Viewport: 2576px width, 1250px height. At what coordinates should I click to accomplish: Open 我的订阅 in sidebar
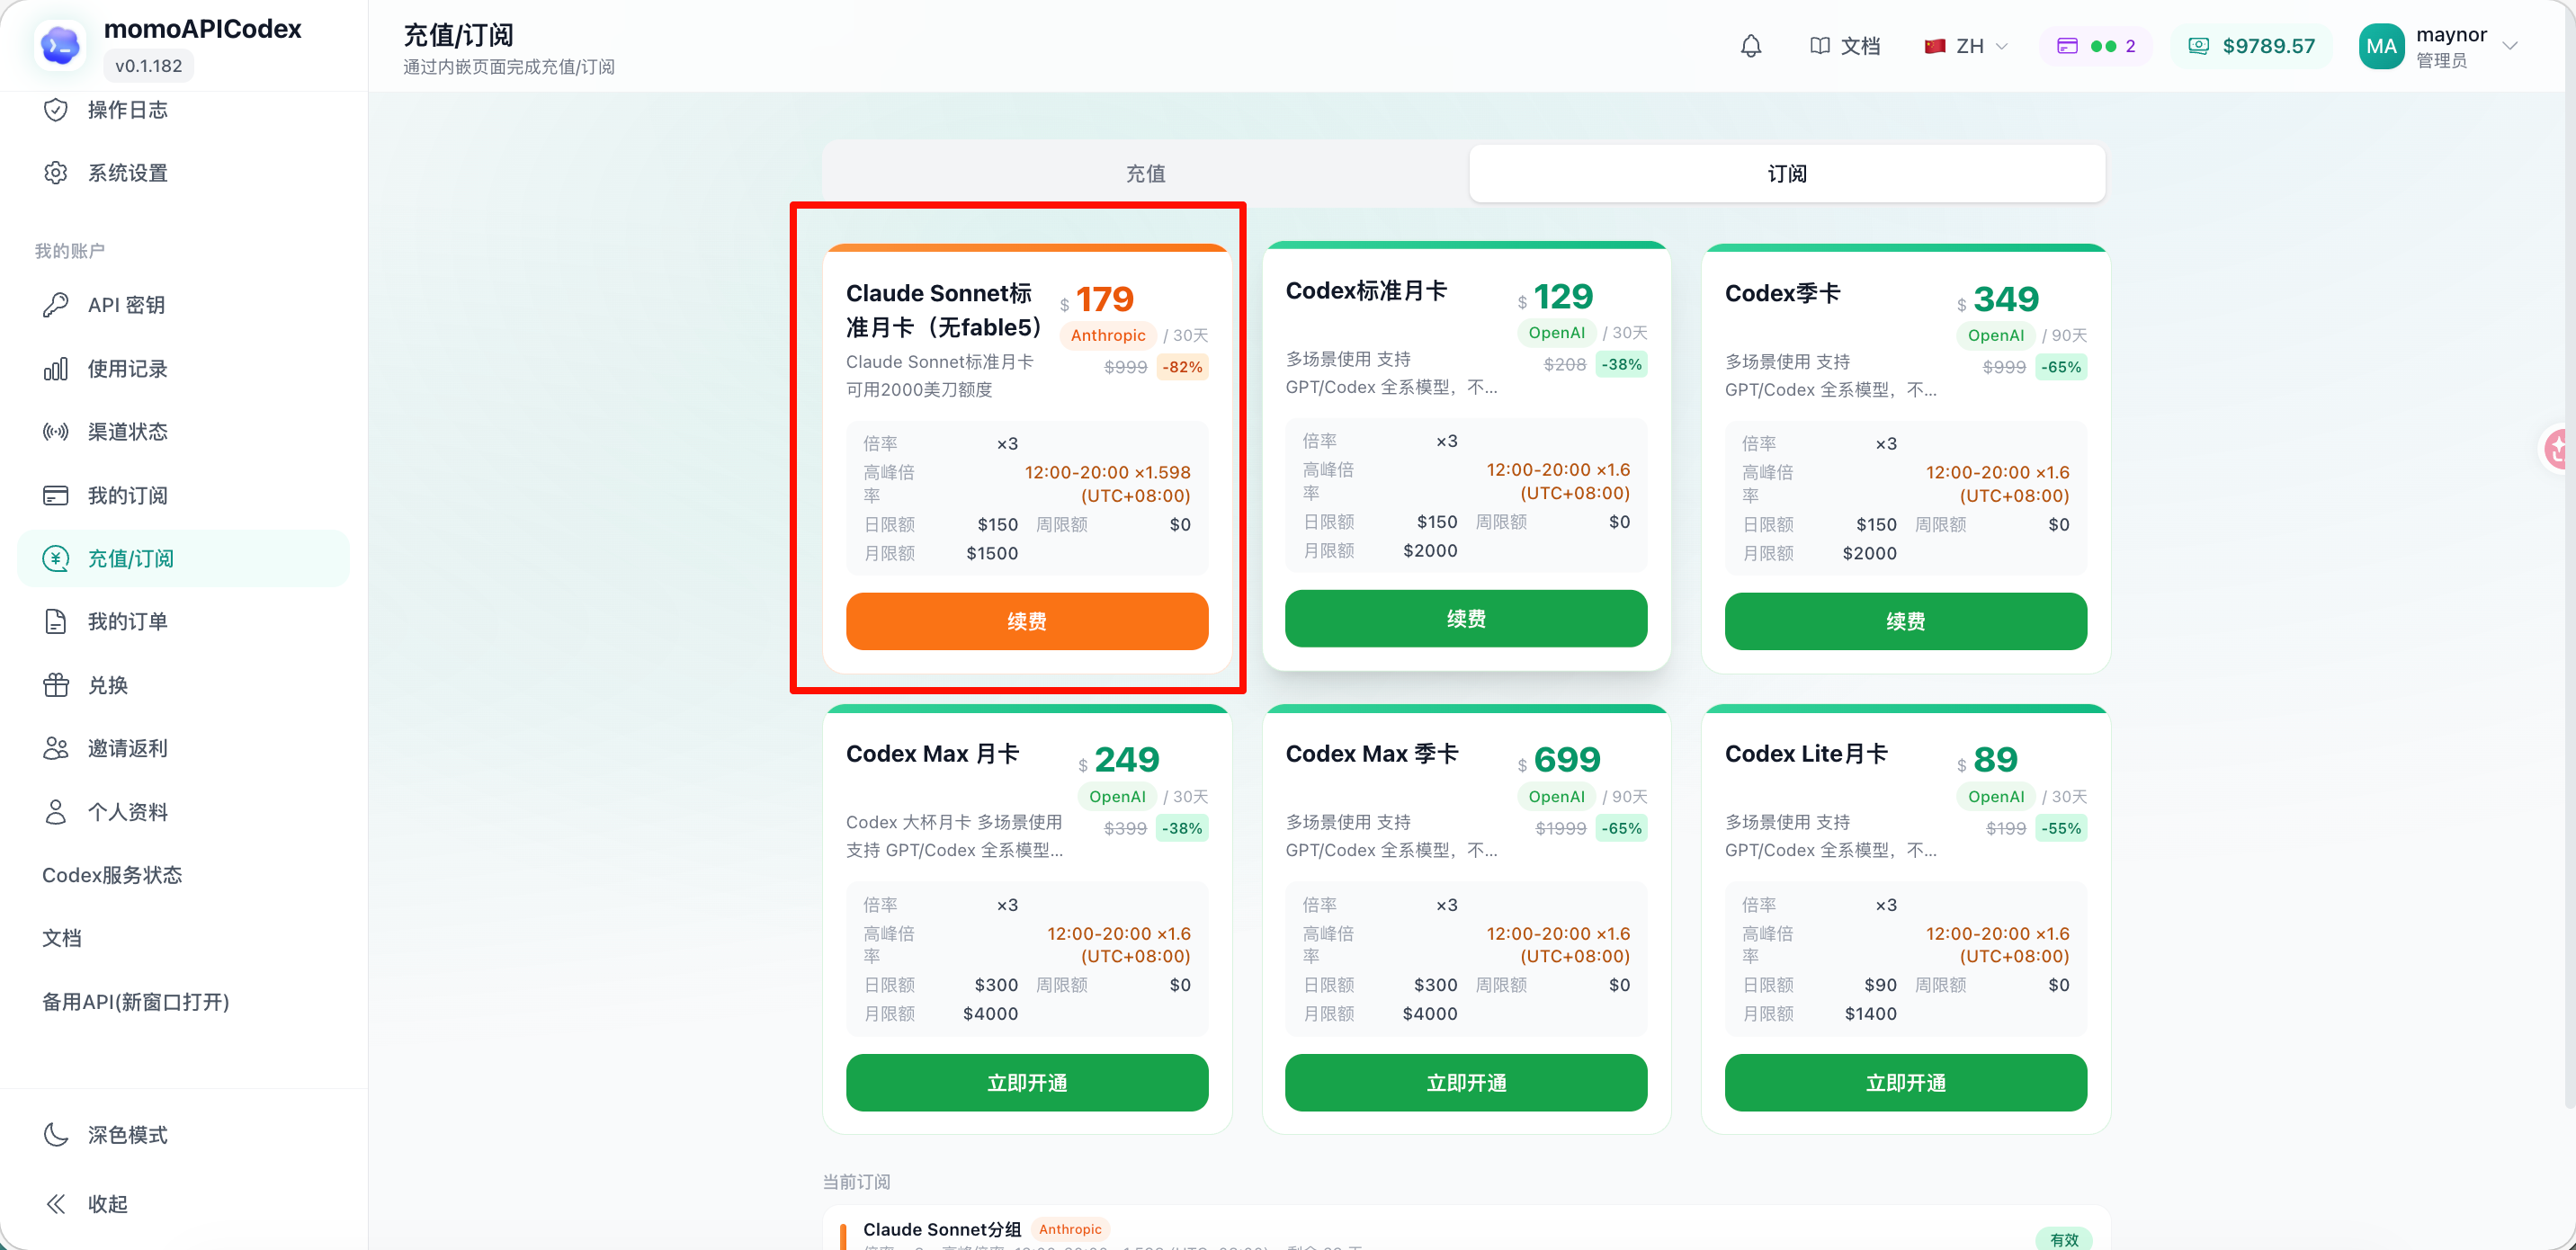click(x=184, y=496)
